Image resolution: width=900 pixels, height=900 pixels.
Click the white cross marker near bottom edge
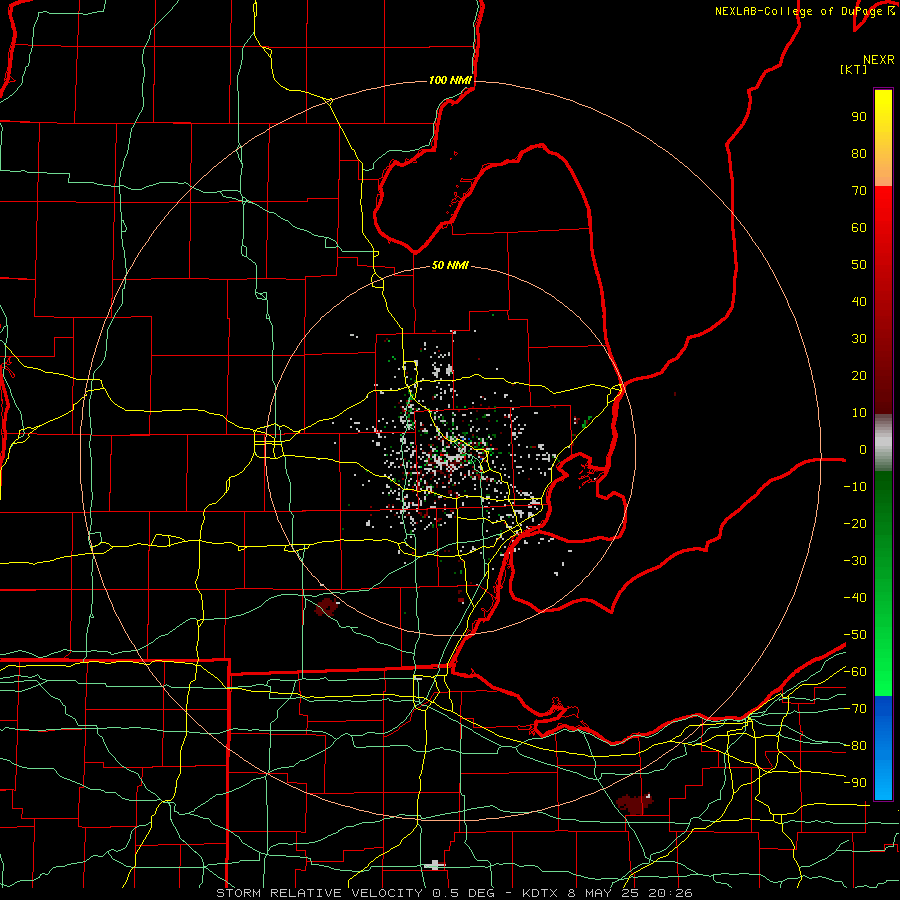coord(435,865)
